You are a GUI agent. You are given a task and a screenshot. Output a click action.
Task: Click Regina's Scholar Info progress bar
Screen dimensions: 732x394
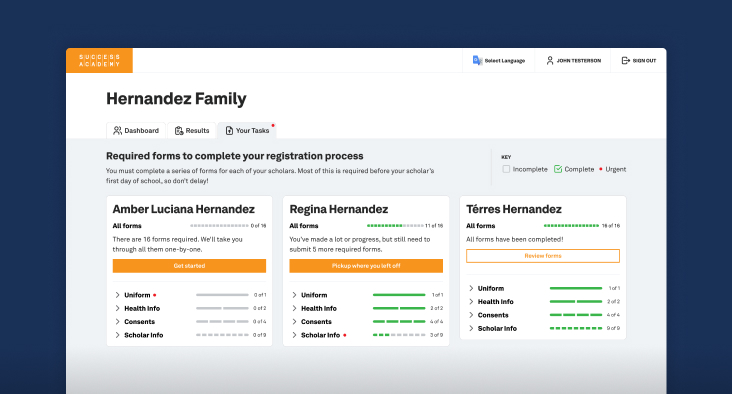[399, 335]
